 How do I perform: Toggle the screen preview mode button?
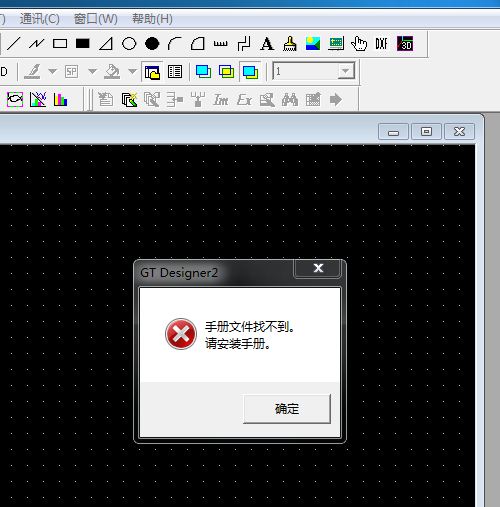pos(152,71)
